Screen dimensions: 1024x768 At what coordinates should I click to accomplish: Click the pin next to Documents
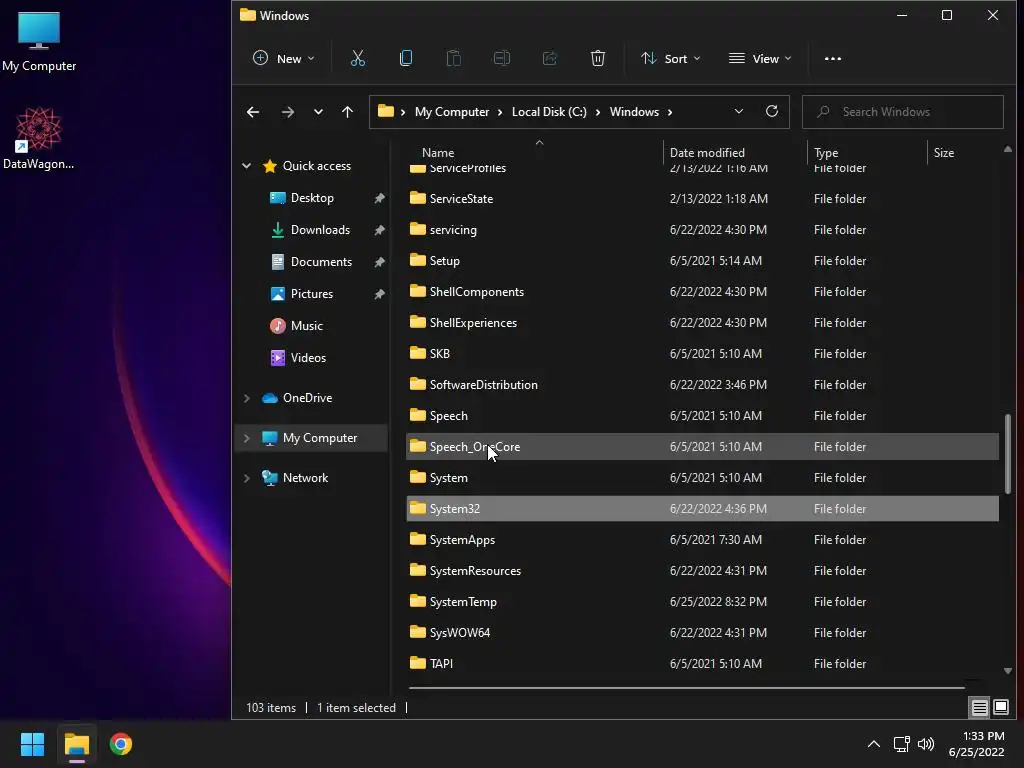379,262
